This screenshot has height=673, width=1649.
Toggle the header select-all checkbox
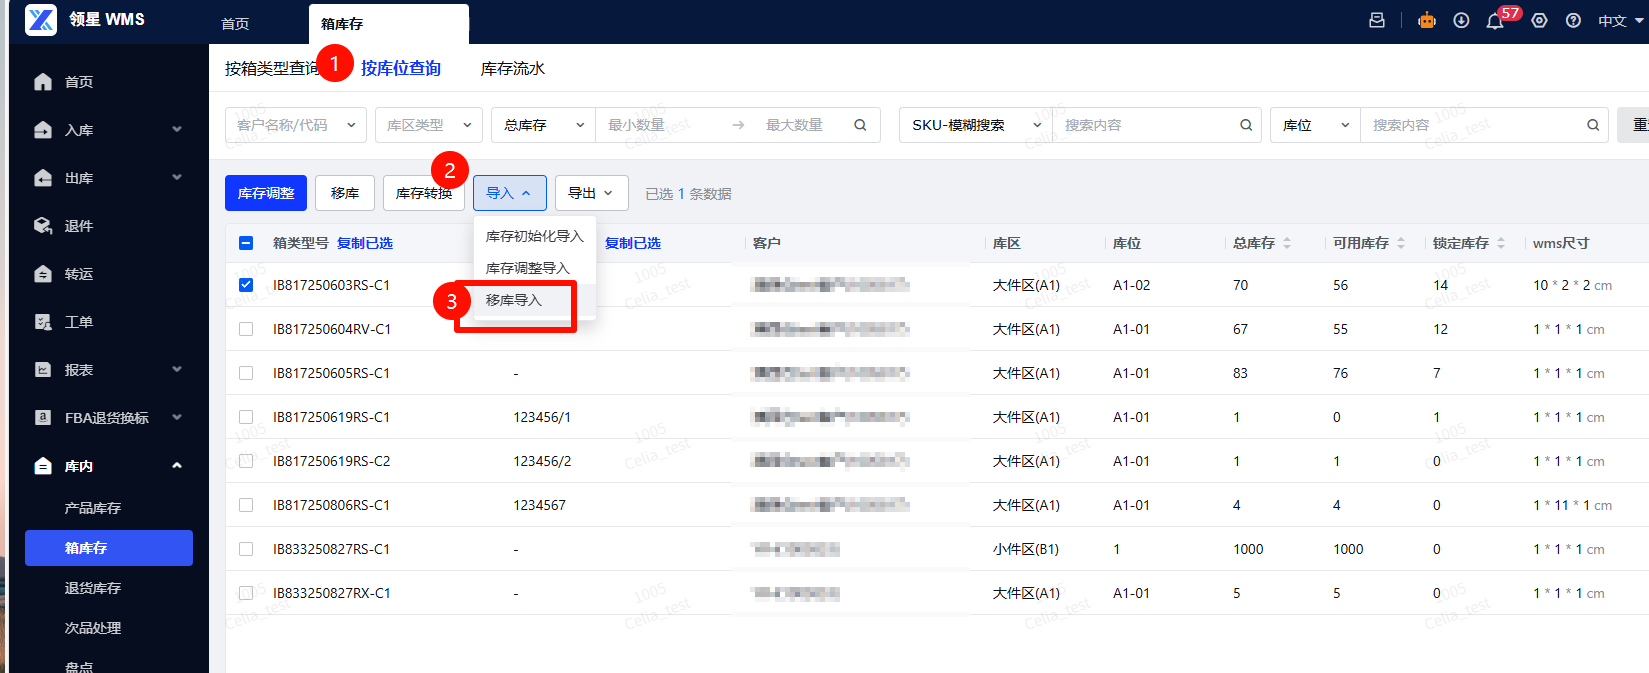[x=246, y=243]
